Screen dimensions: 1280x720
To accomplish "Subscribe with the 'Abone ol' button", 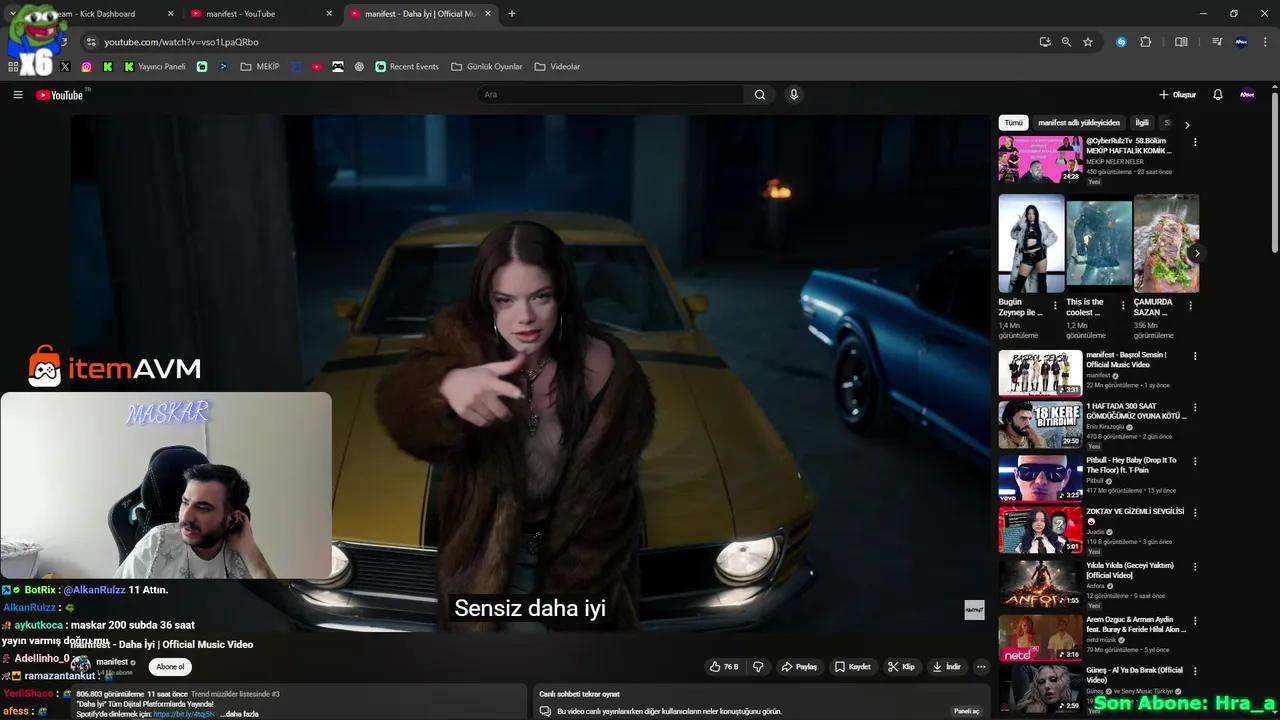I will [170, 667].
